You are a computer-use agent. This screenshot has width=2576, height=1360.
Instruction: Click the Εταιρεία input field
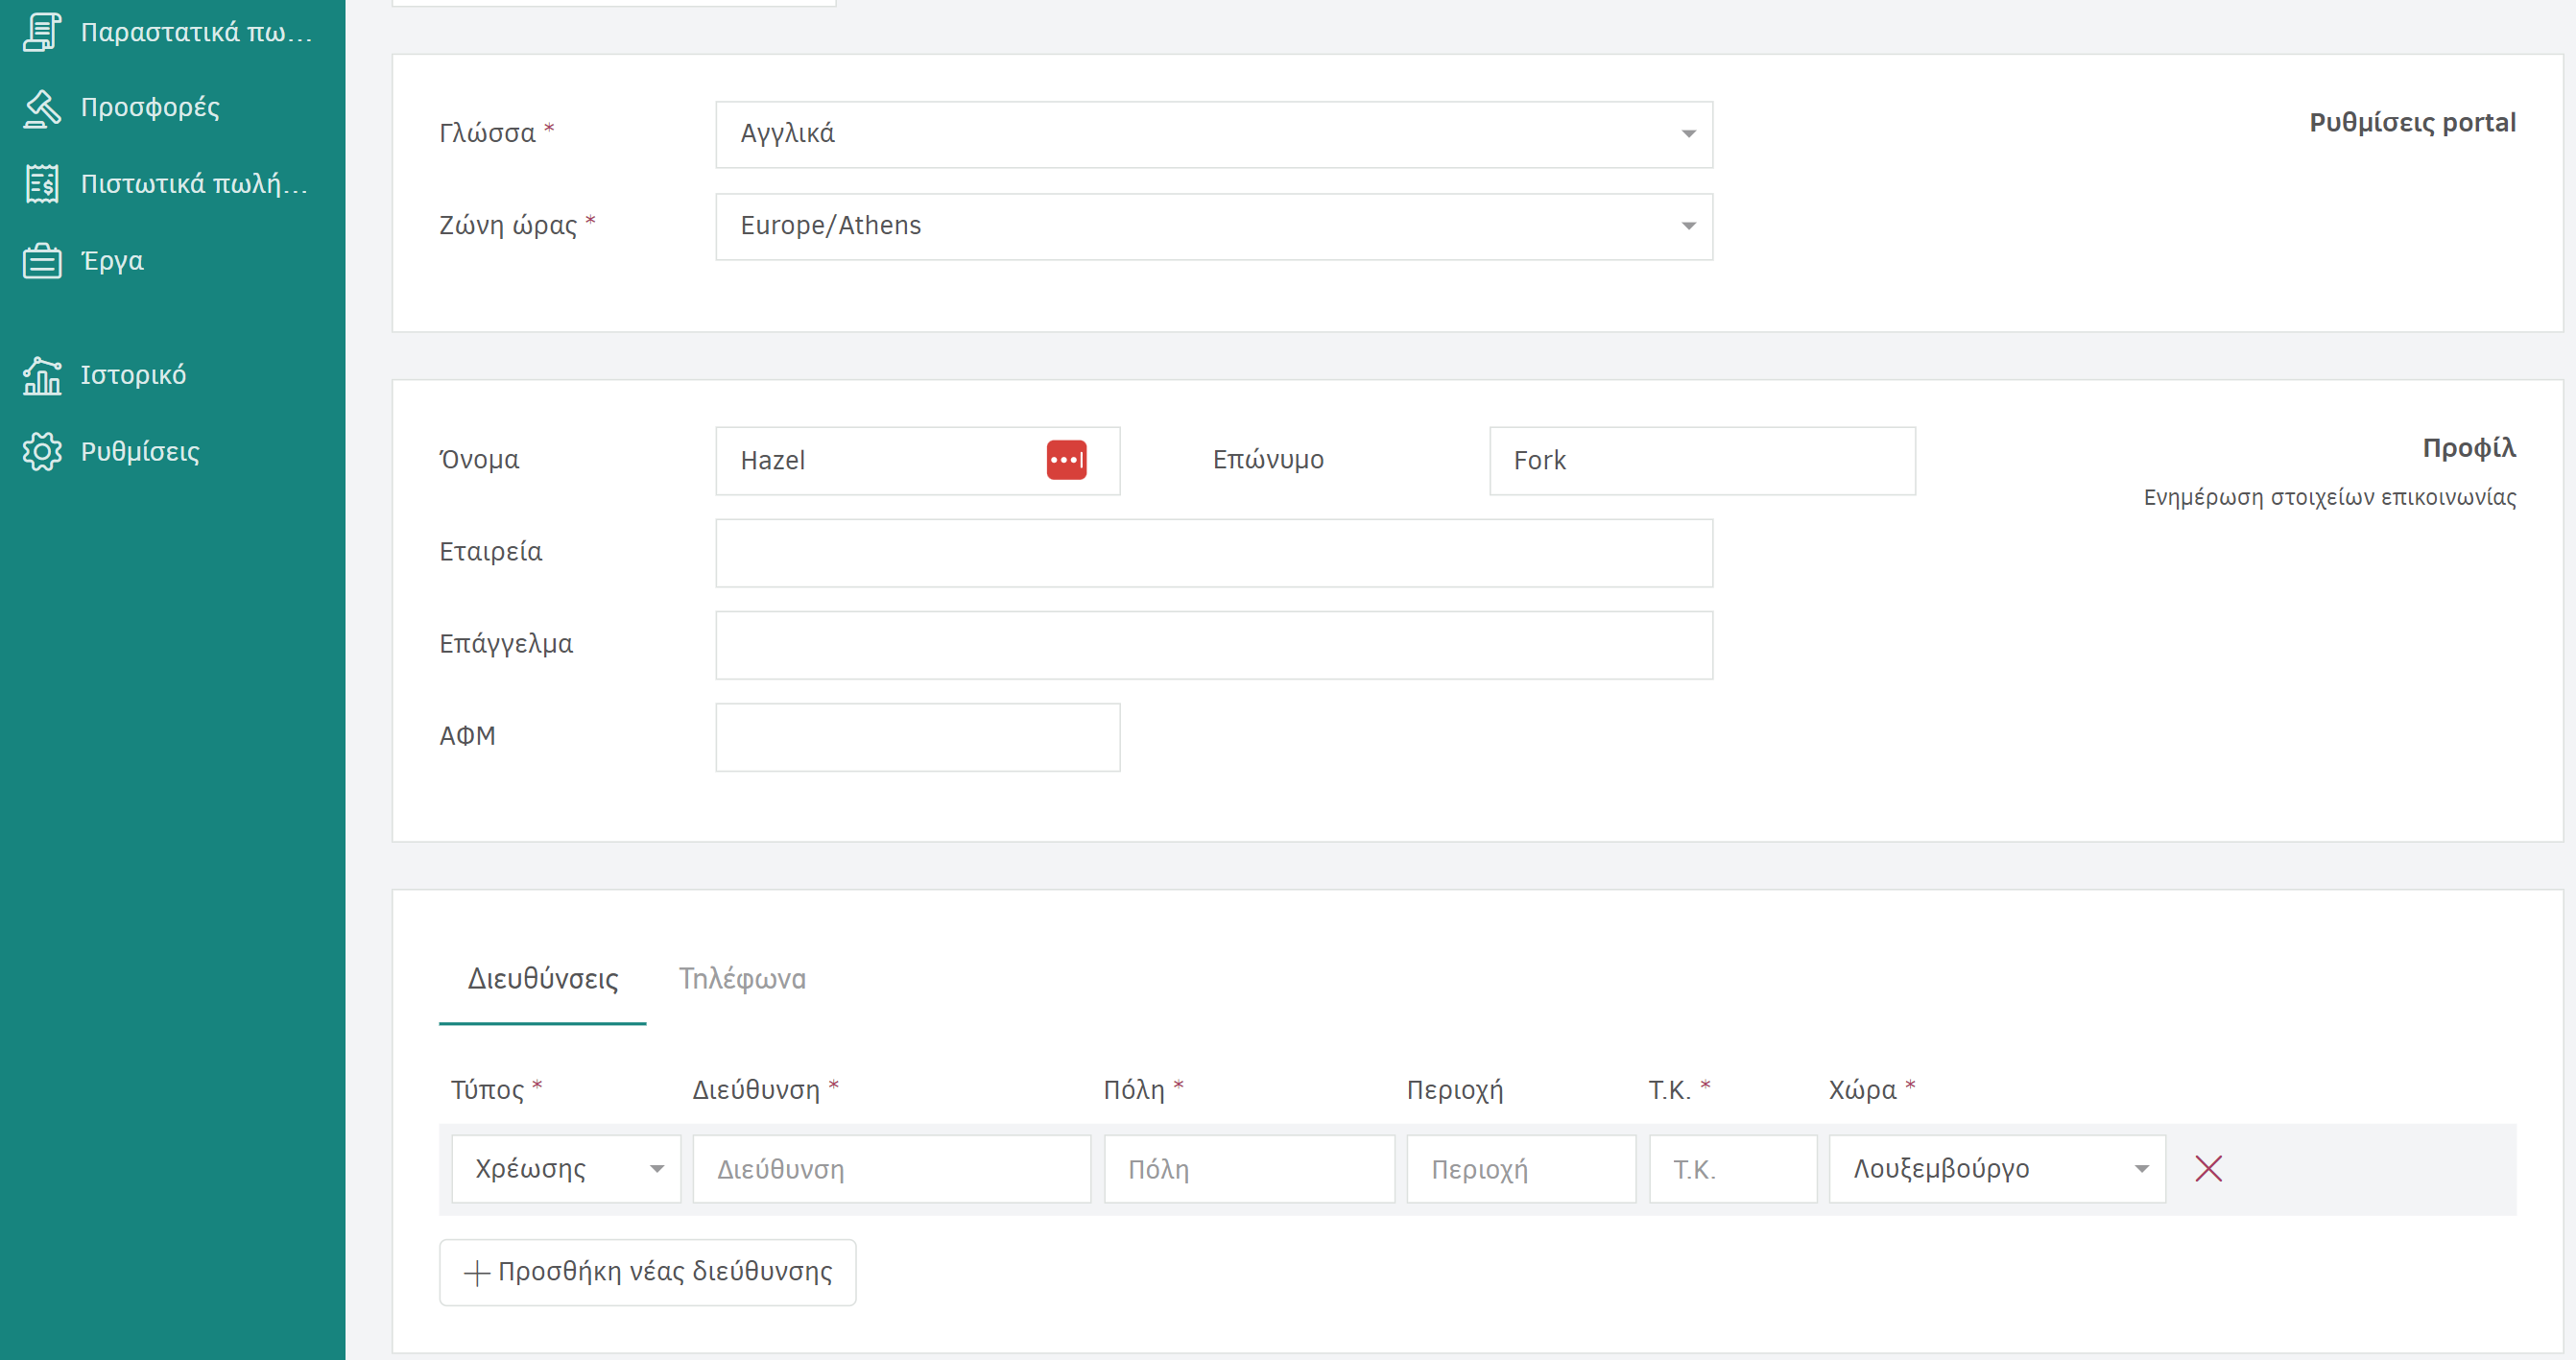click(1214, 553)
